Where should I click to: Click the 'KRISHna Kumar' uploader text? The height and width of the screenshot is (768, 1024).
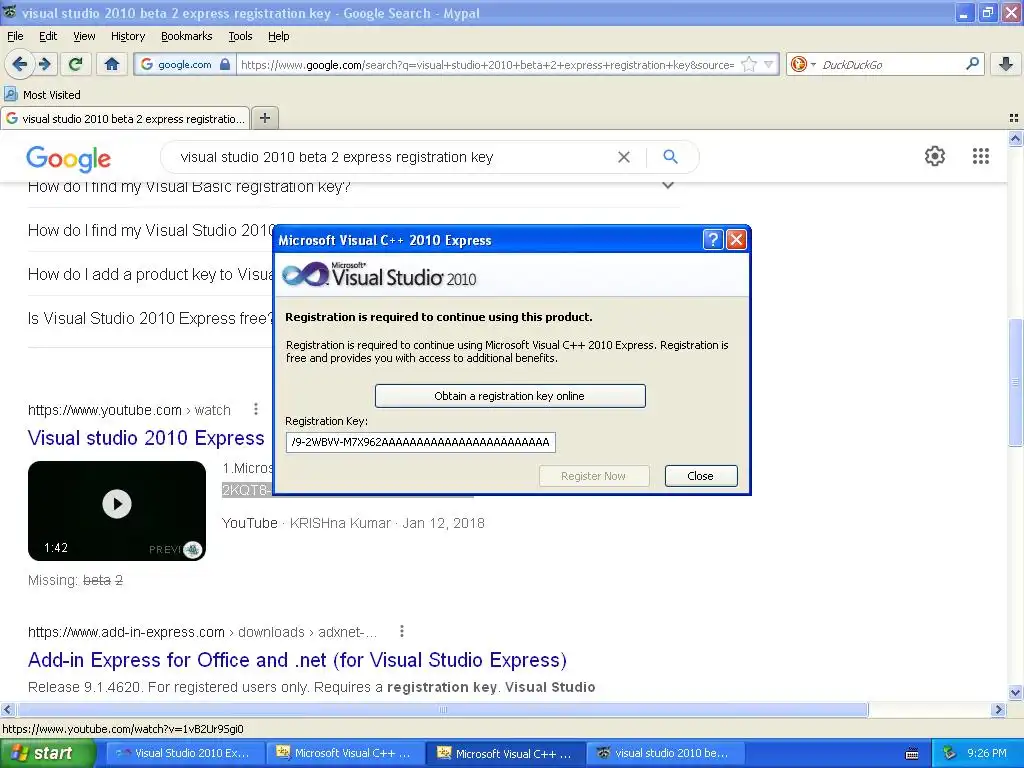point(340,523)
